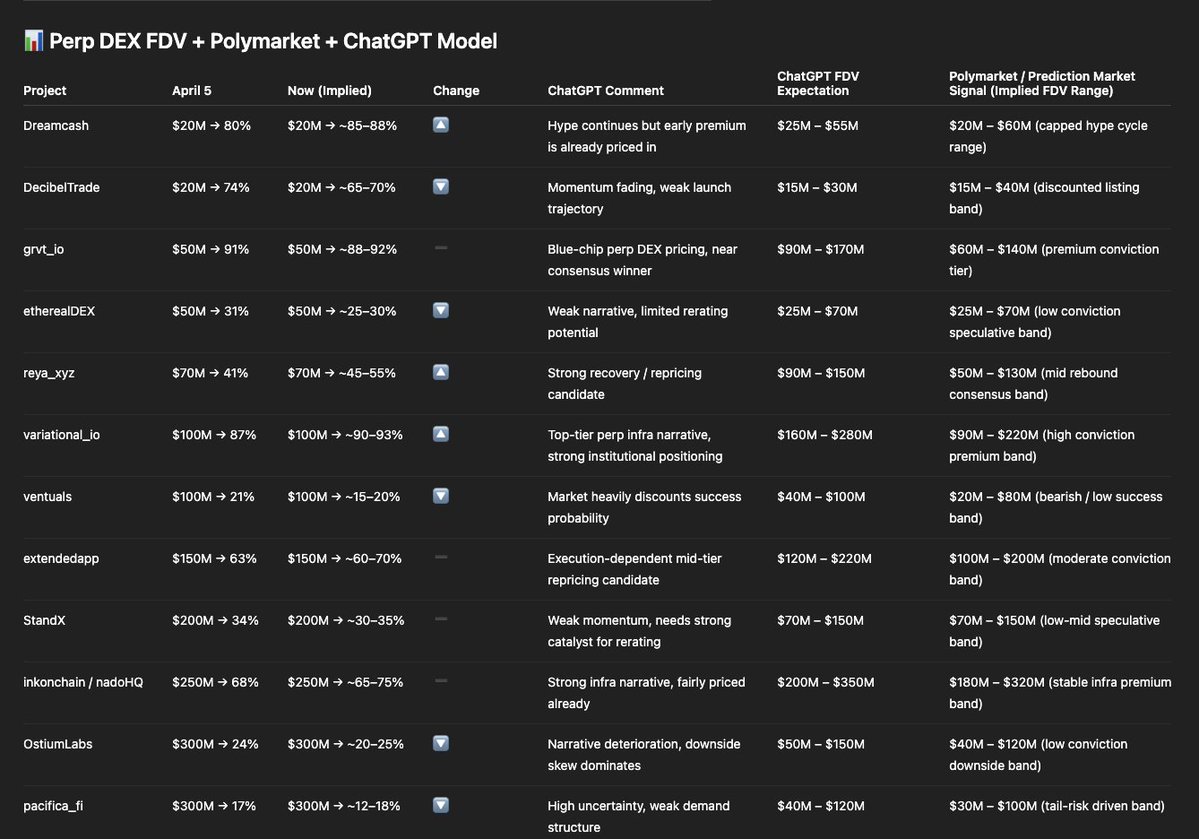Screen dimensions: 1199x839
Task: Click the '$100M – $200M (moderate conviction band)' cell
Action: click(1060, 569)
